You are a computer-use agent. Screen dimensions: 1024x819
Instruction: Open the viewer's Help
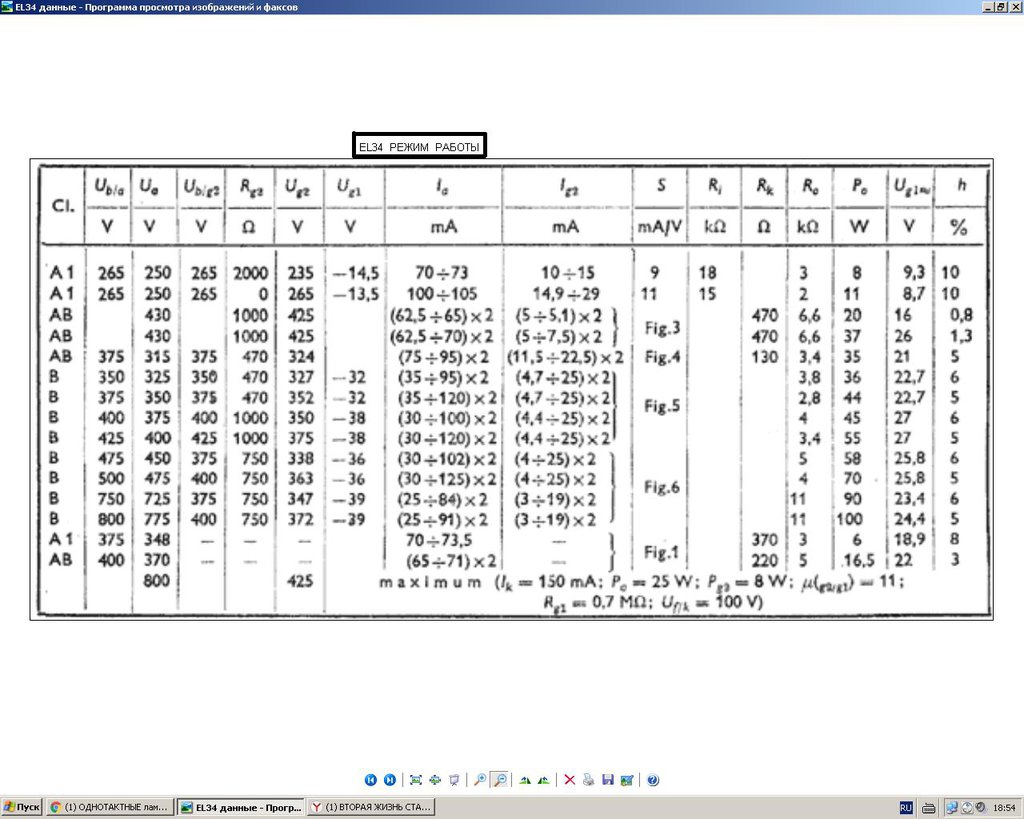point(653,780)
